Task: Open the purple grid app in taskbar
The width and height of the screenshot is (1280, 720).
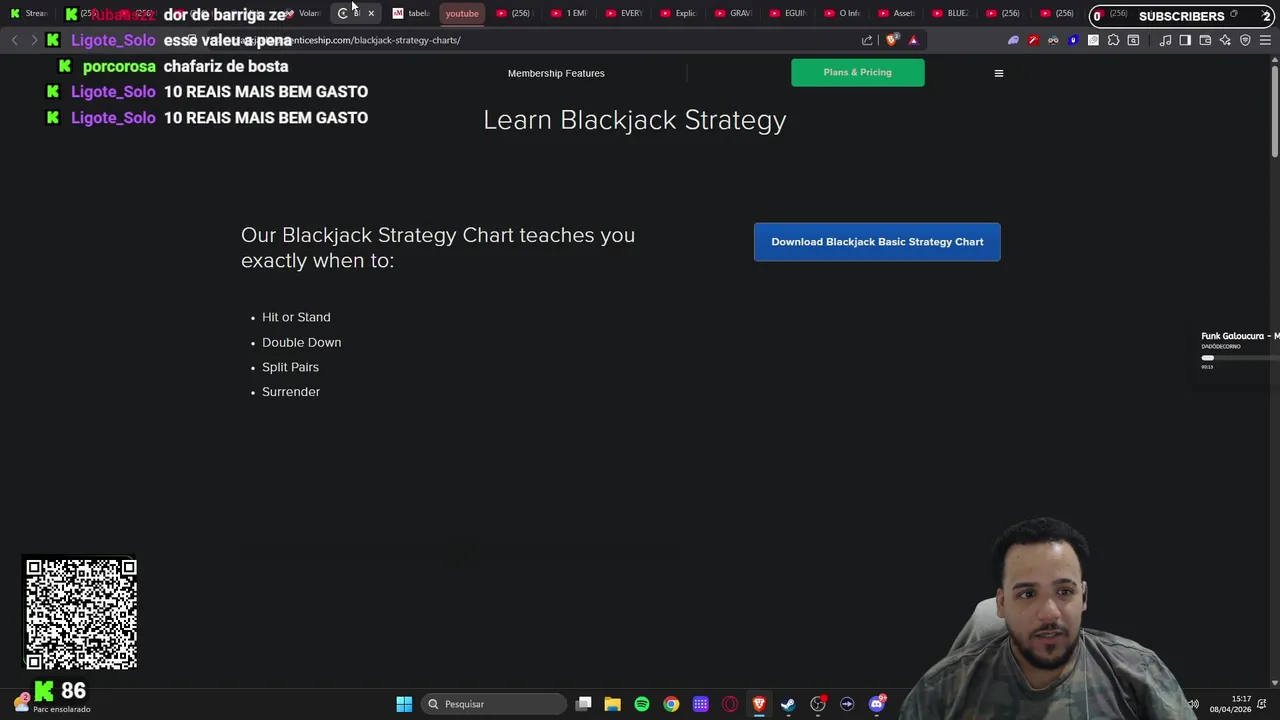Action: (701, 704)
